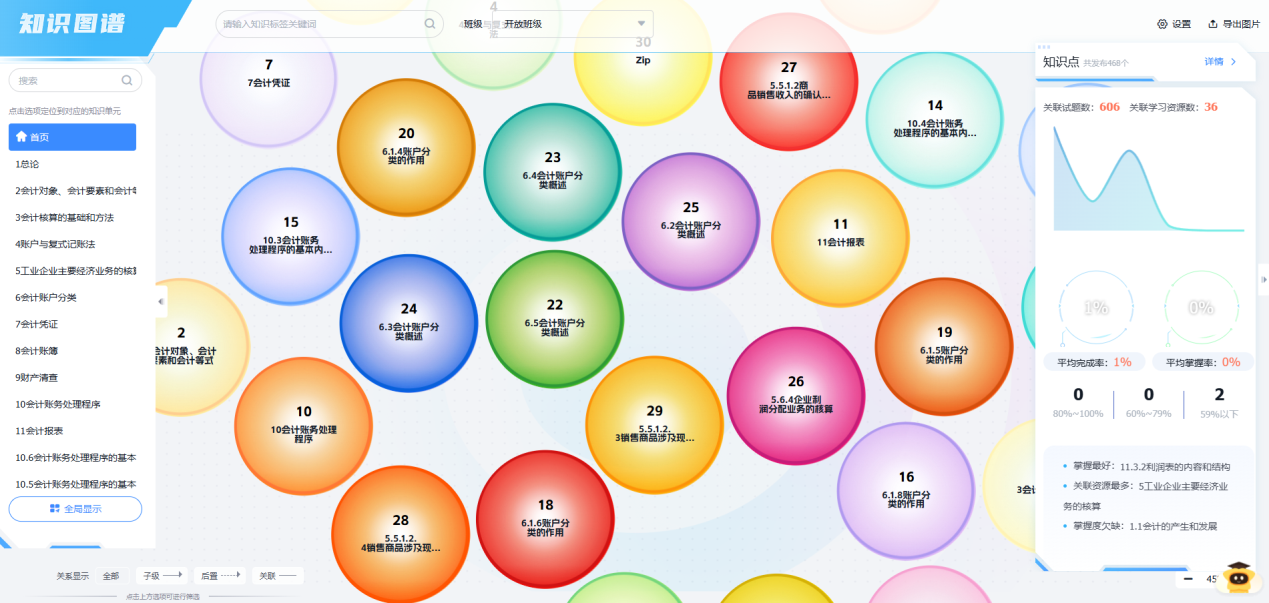The height and width of the screenshot is (603, 1269).
Task: Toggle the 子级 relationship filter
Action: [x=163, y=575]
